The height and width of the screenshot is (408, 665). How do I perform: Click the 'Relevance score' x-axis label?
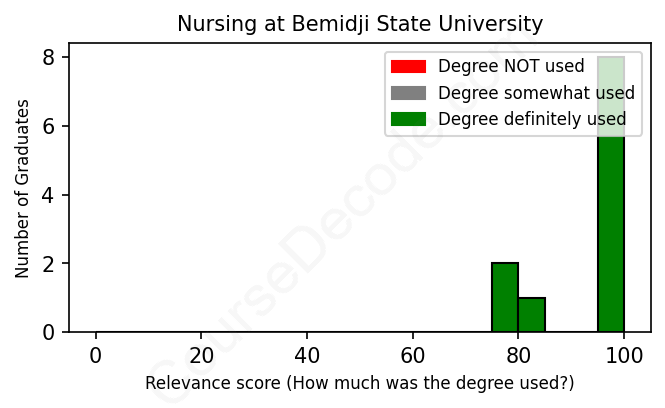360,383
